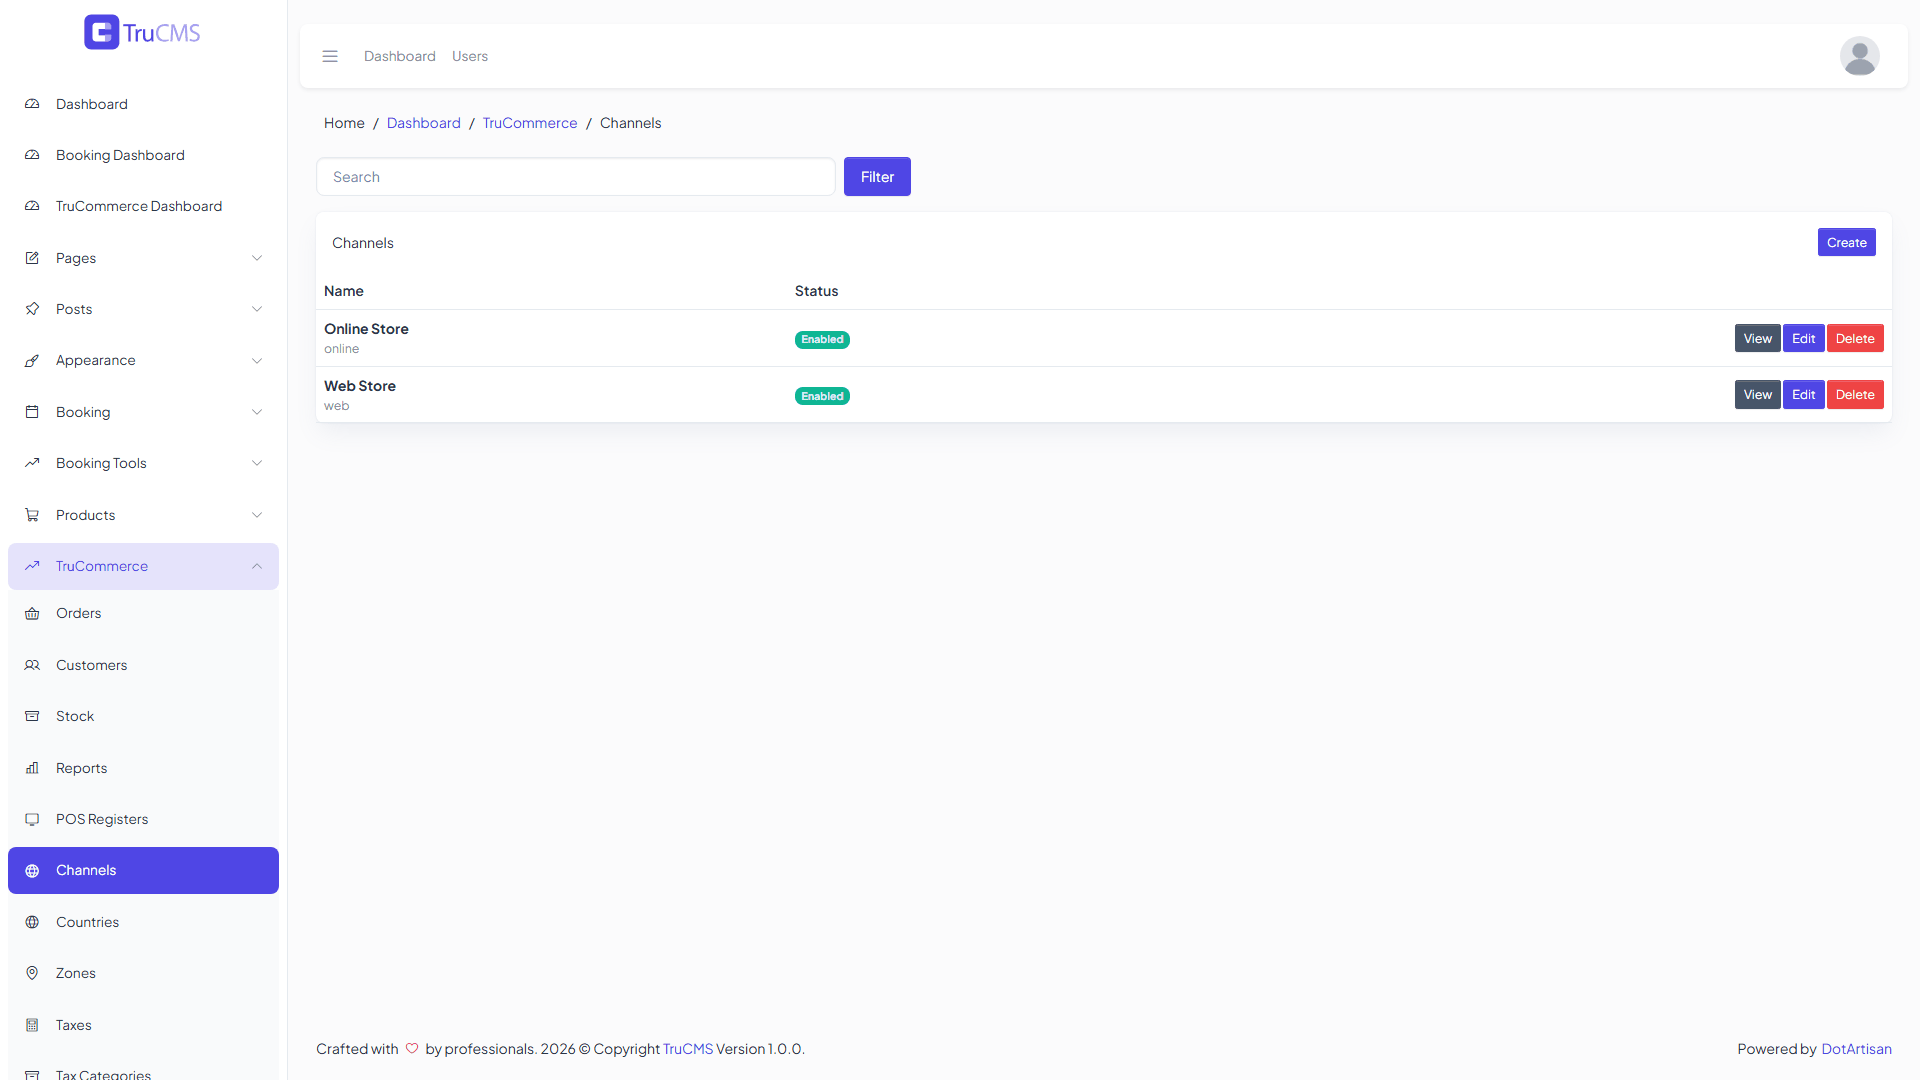Image resolution: width=1920 pixels, height=1080 pixels.
Task: Expand the Pages menu chevron
Action: (x=257, y=258)
